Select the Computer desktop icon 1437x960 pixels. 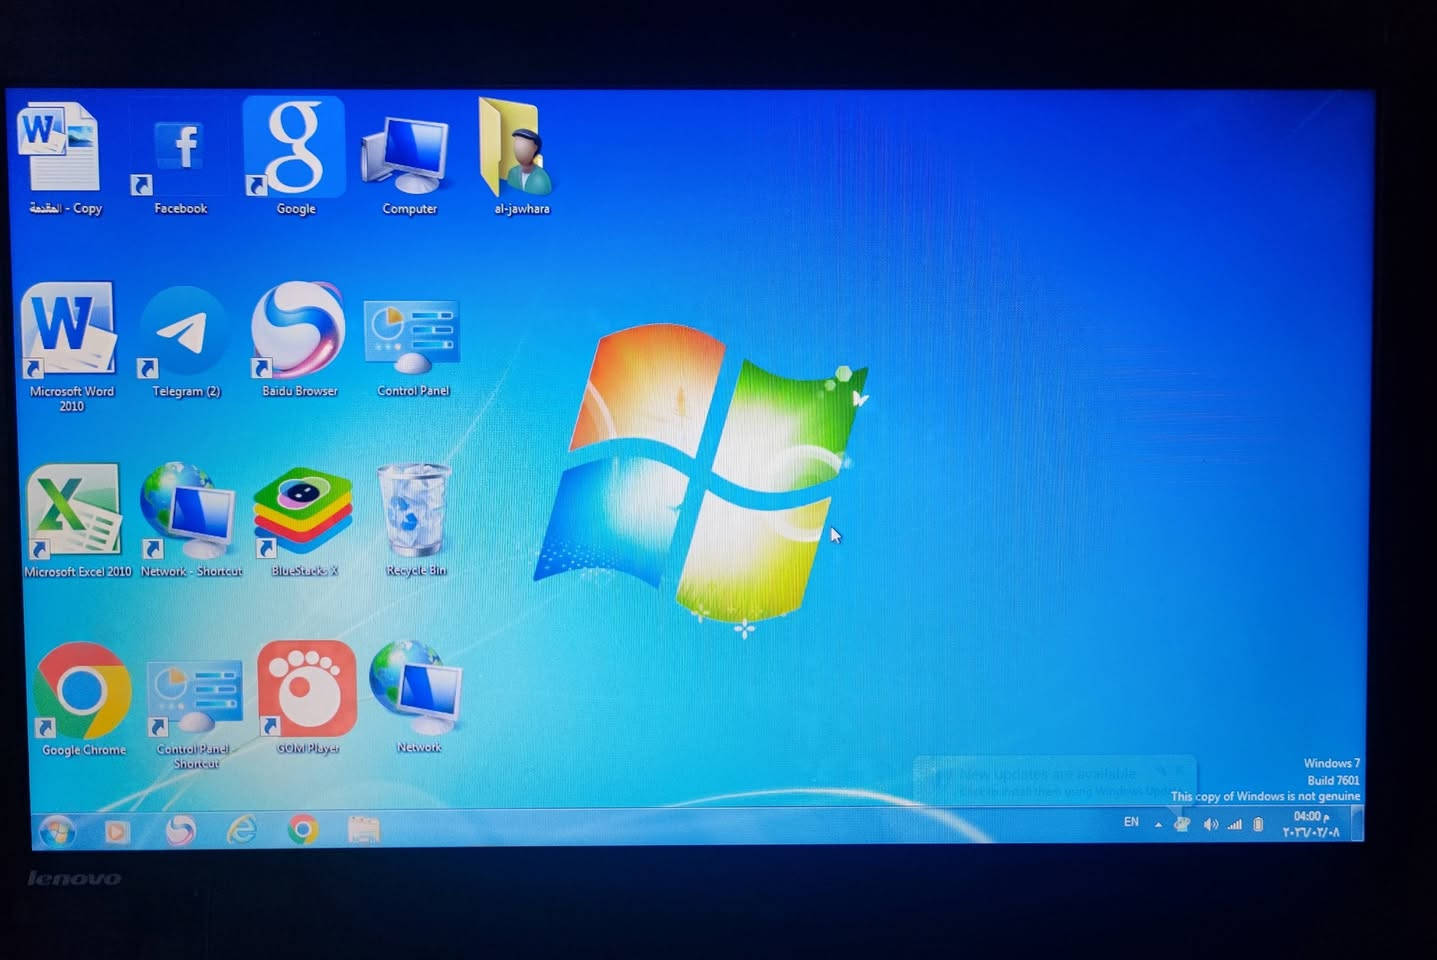click(x=408, y=156)
